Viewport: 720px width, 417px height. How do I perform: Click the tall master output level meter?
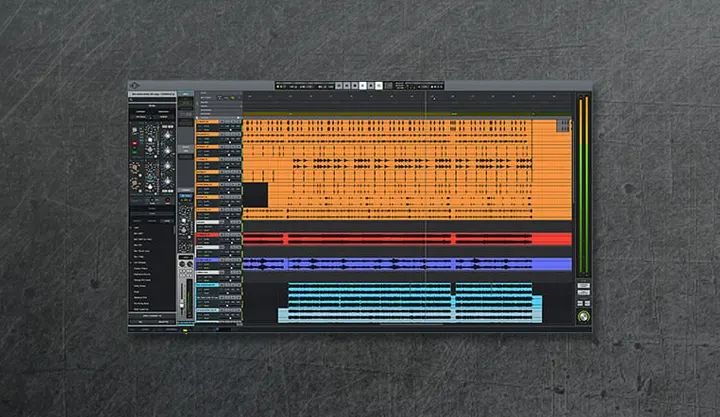584,186
